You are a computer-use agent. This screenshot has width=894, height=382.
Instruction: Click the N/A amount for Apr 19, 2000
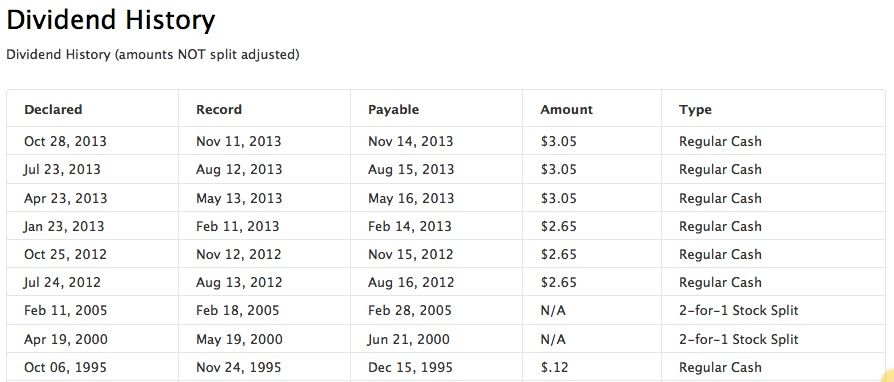pos(553,339)
